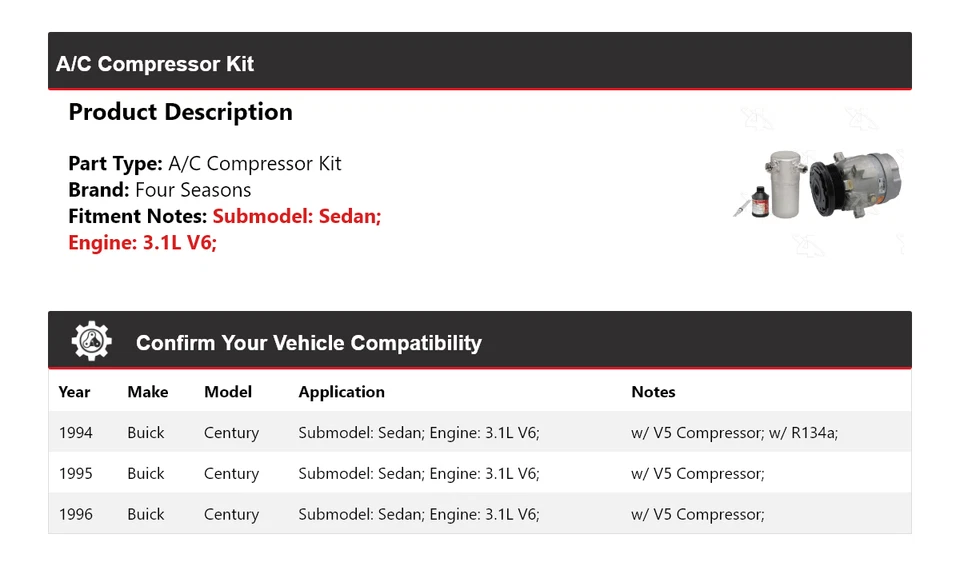
Task: Click Confirm Your Vehicle Compatibility heading
Action: [308, 343]
